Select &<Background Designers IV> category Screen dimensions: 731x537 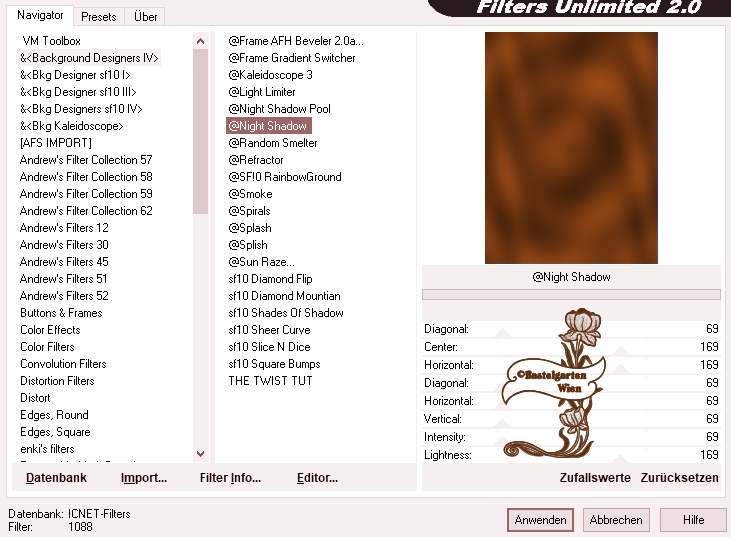coord(90,58)
